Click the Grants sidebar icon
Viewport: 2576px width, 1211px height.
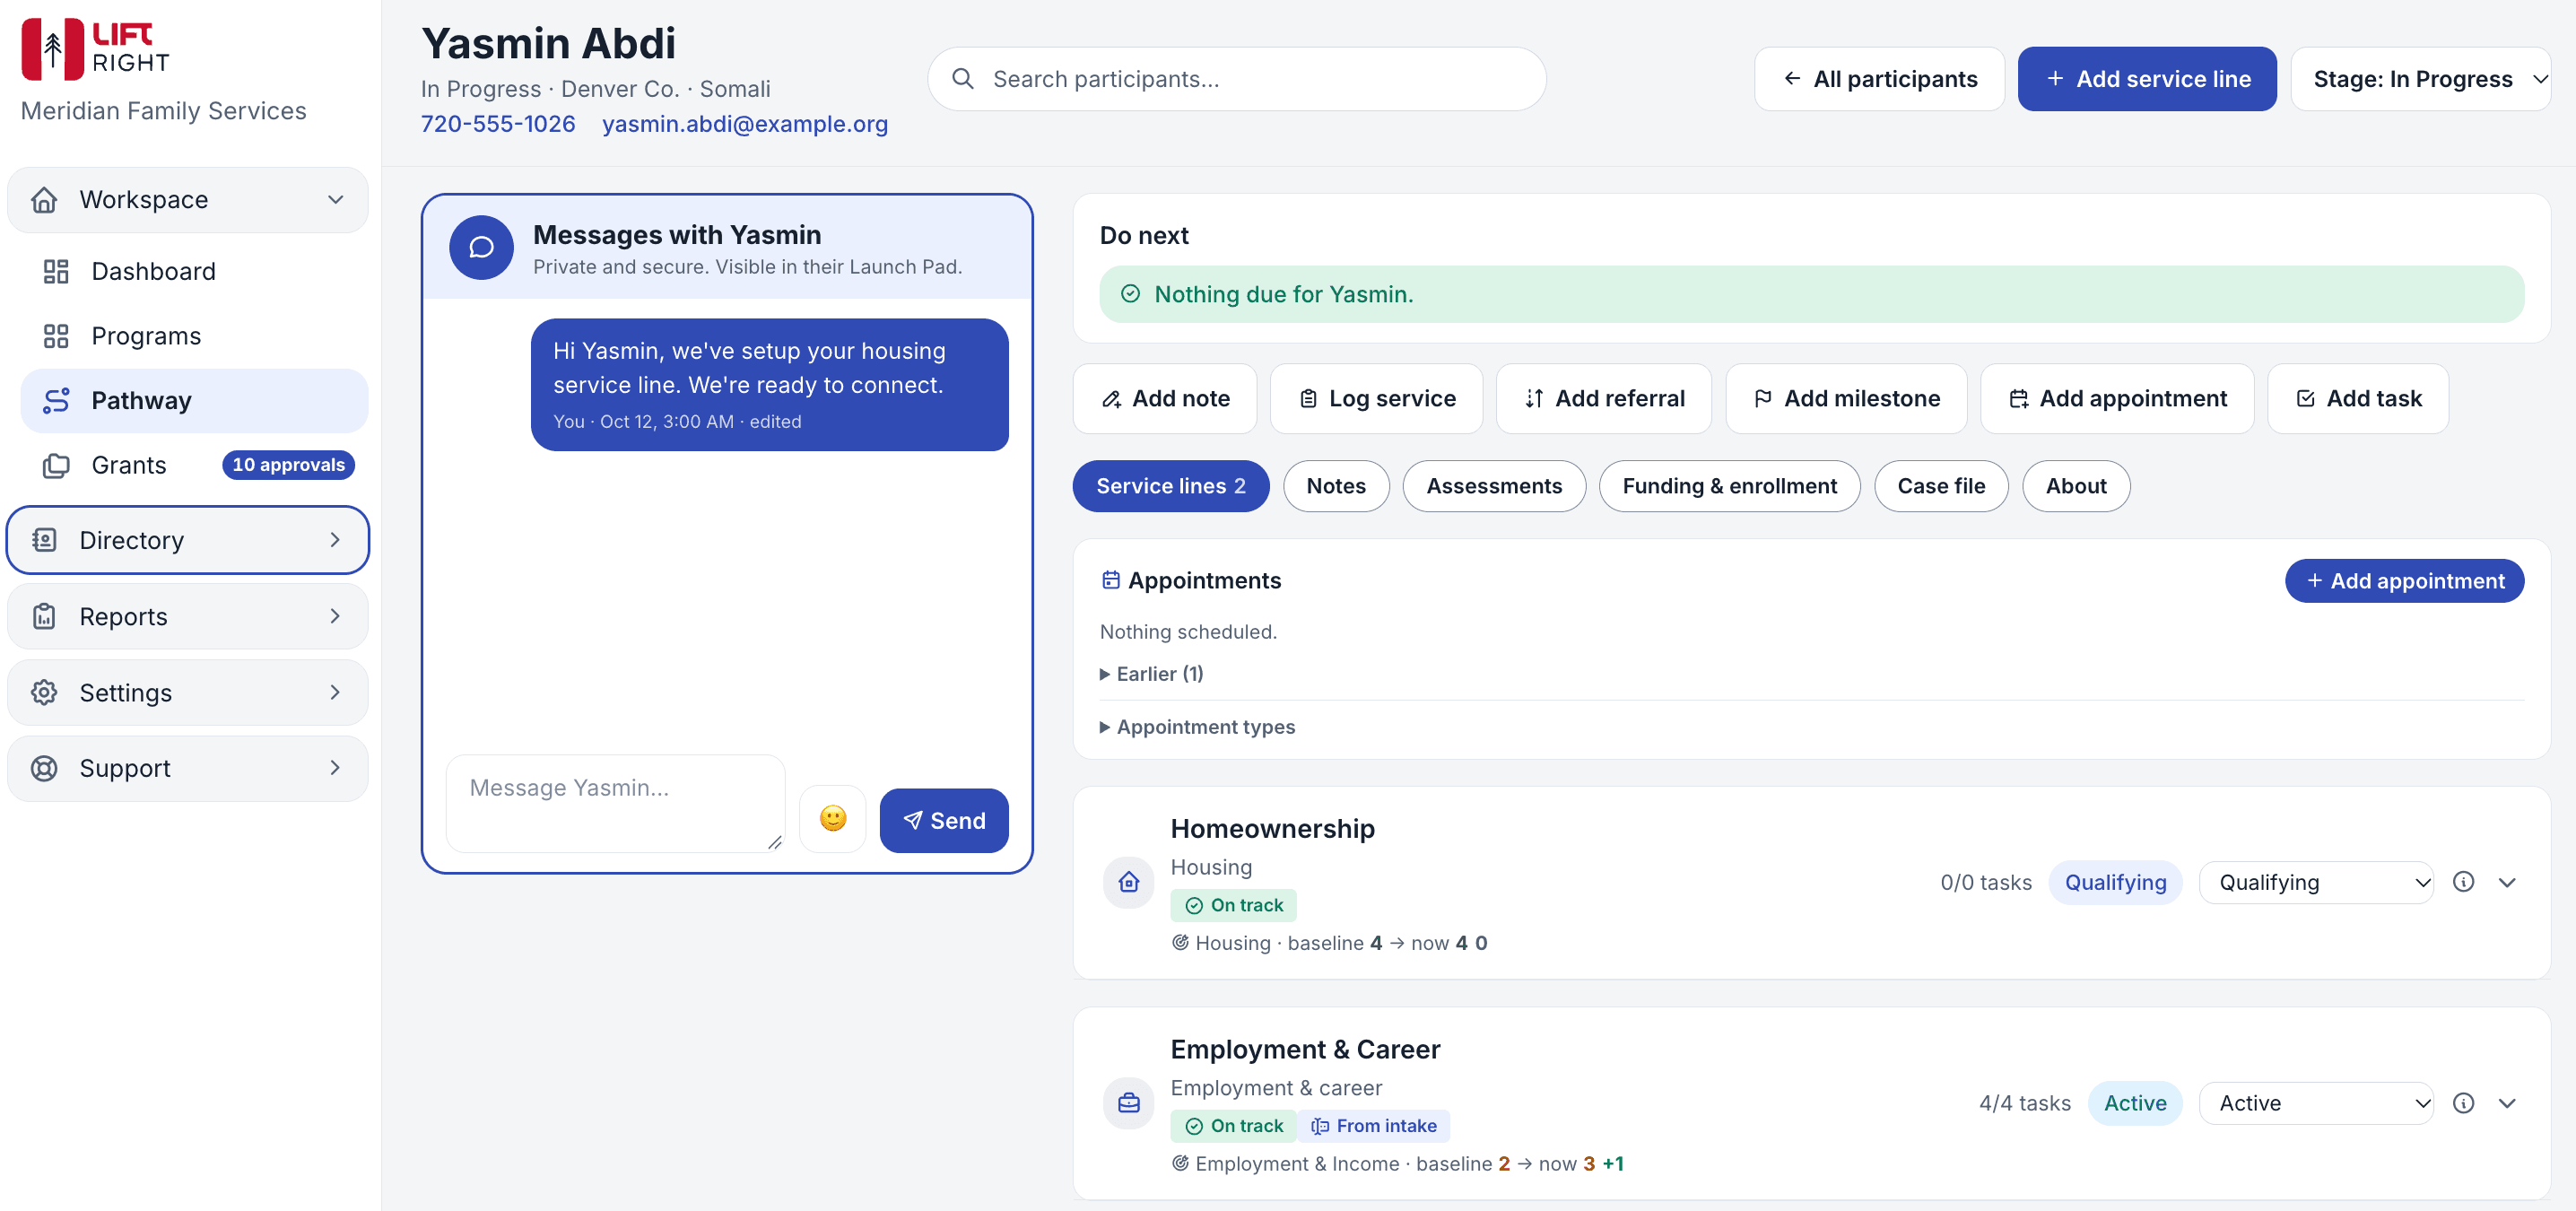[x=56, y=465]
